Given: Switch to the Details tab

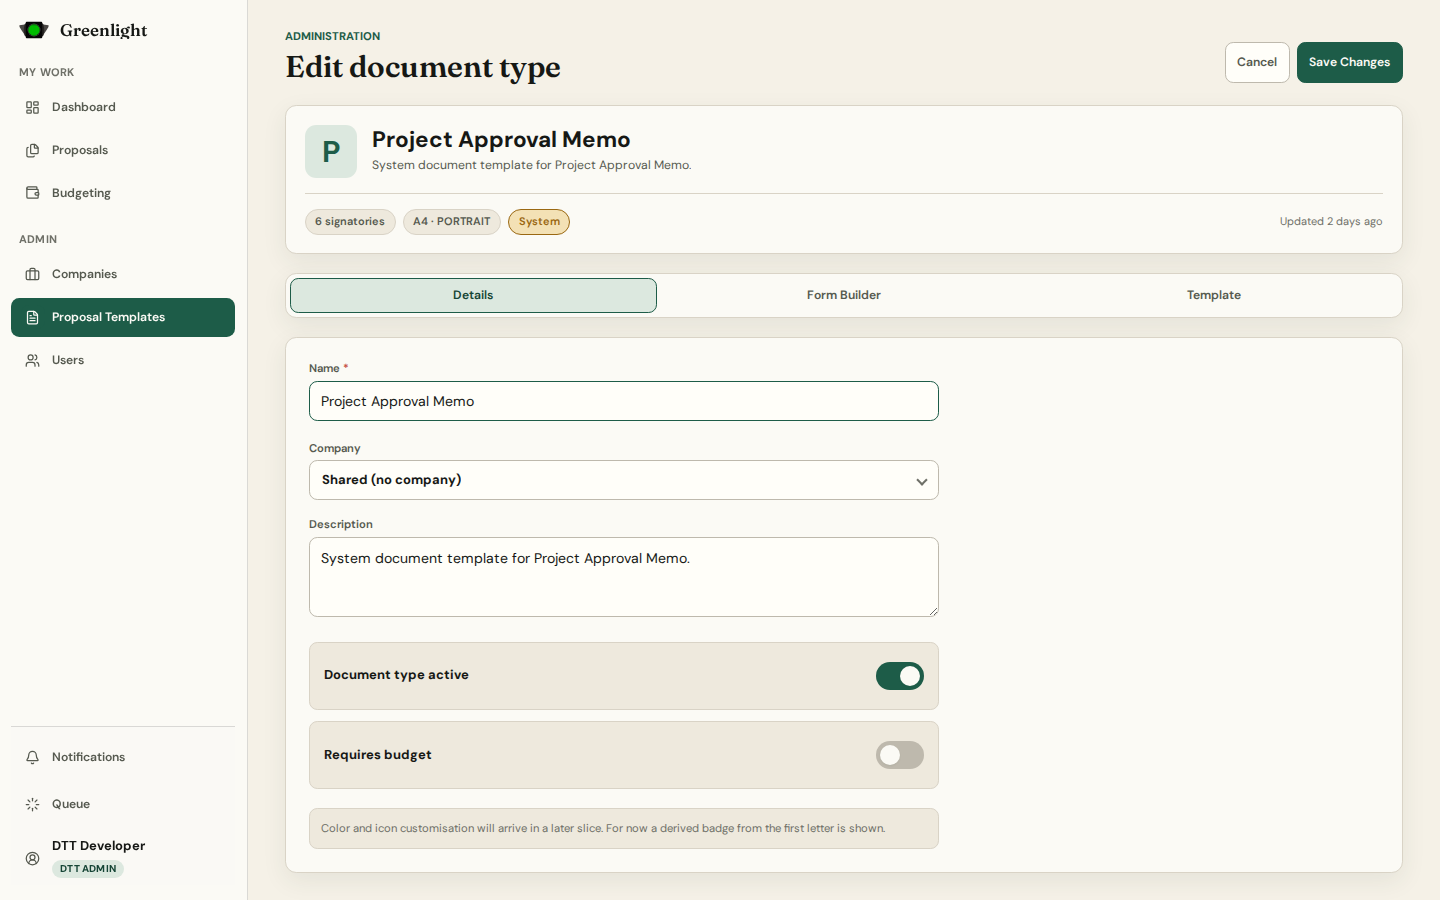Looking at the screenshot, I should click(x=473, y=295).
